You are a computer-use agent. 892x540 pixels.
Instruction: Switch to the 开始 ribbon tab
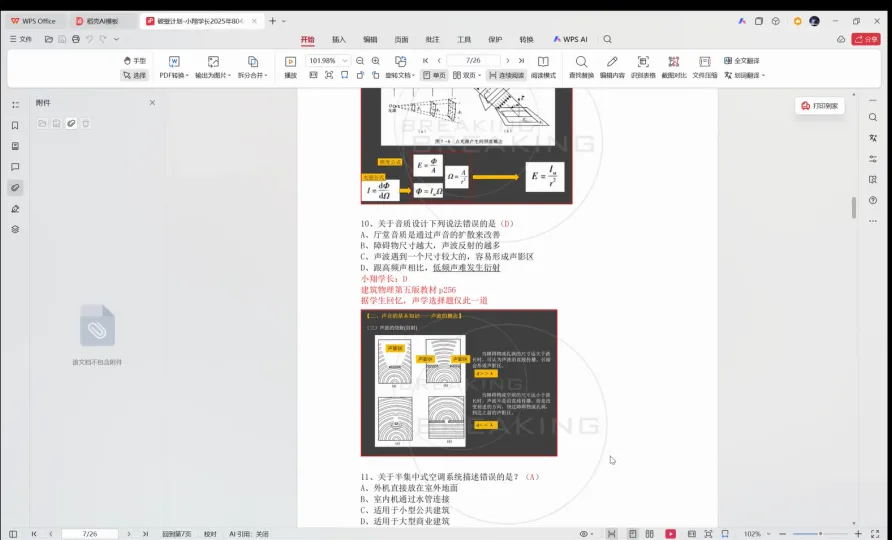(x=308, y=39)
